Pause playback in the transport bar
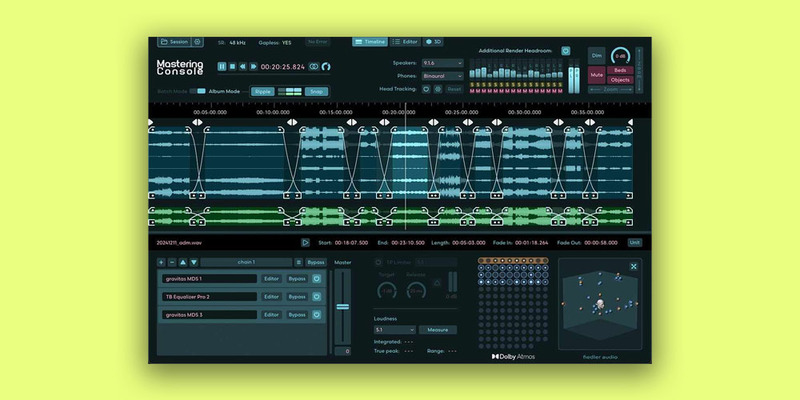Viewport: 800px width, 400px height. tap(222, 67)
